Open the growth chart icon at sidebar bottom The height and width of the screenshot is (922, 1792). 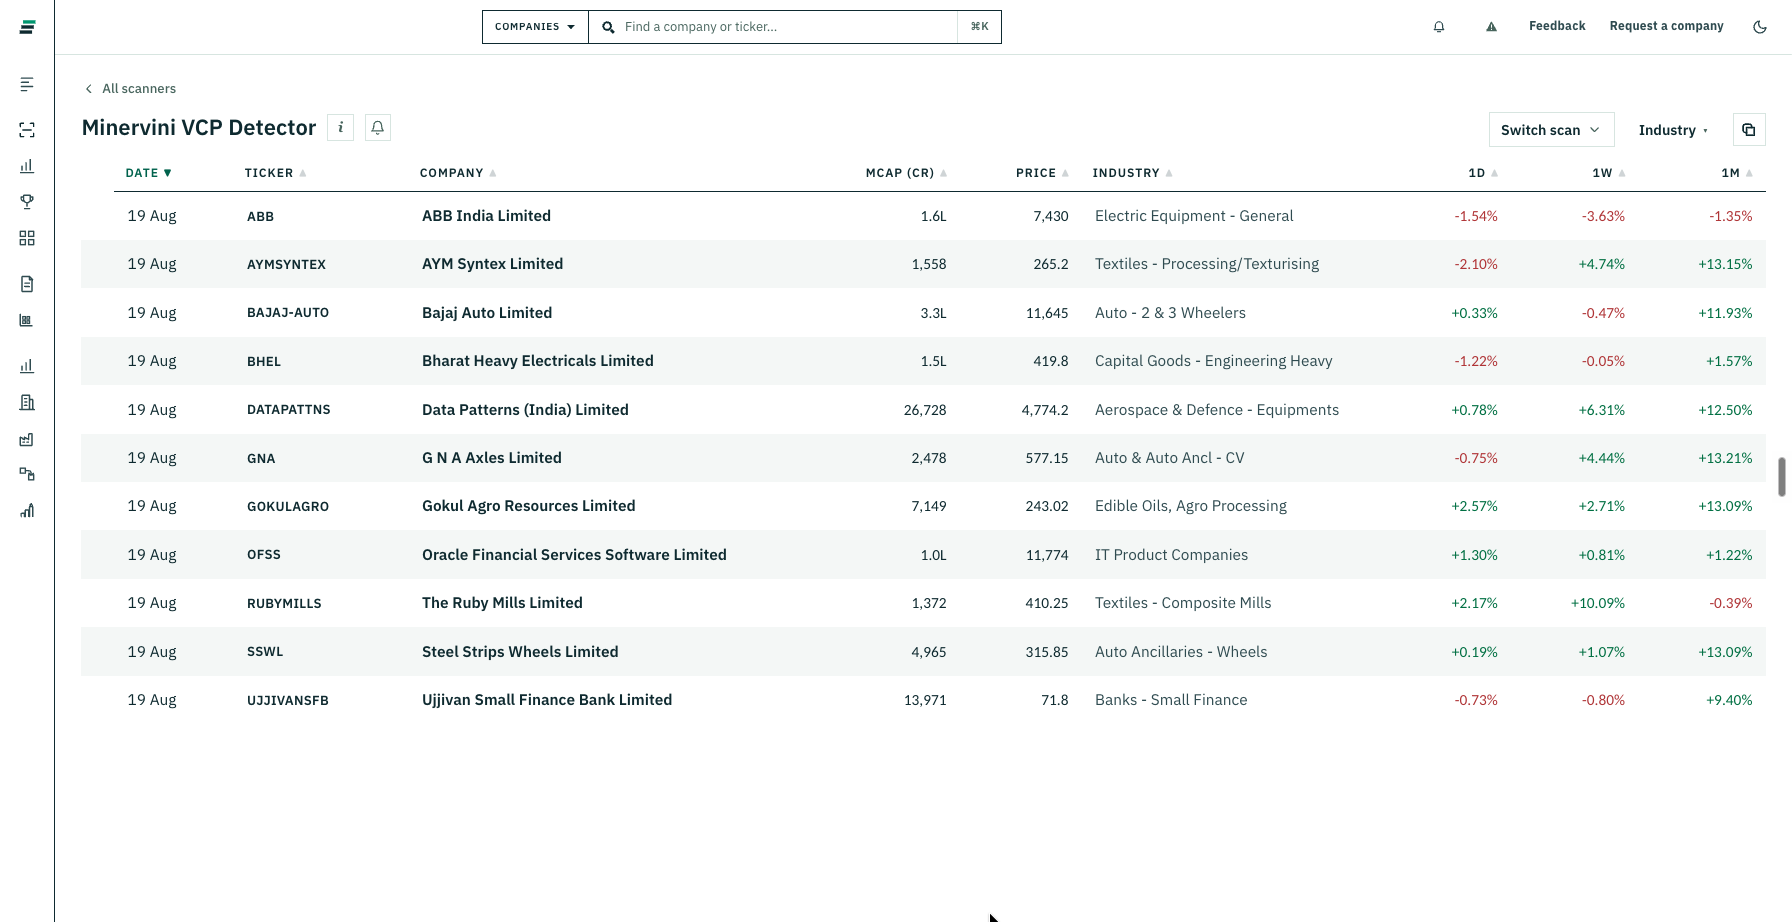pos(27,511)
